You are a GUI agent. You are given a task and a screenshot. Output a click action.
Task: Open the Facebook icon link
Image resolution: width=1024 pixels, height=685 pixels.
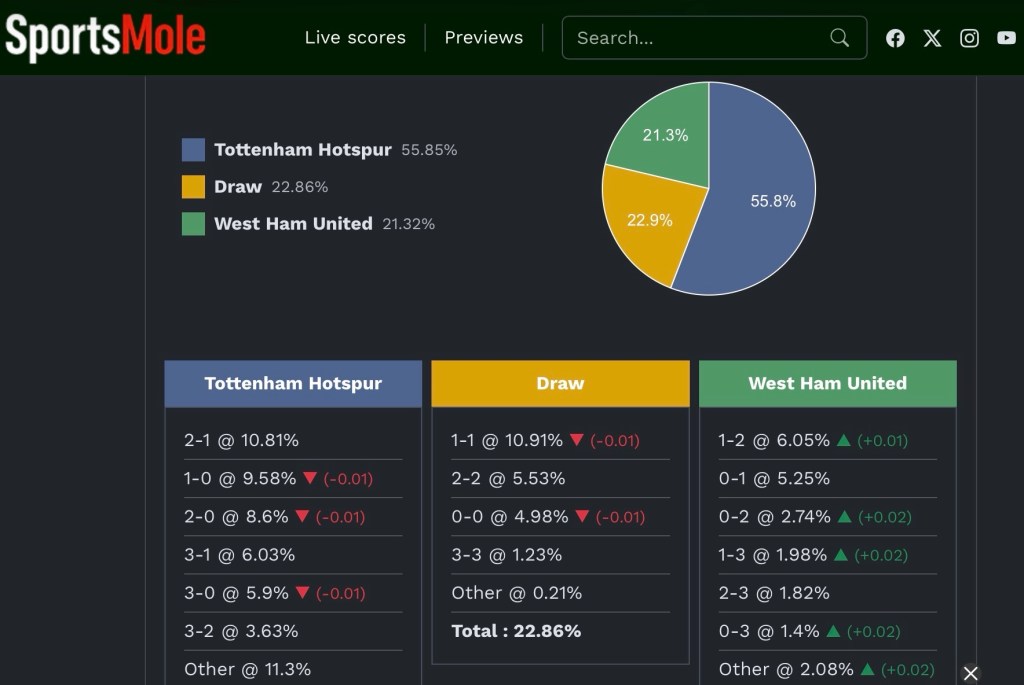pyautogui.click(x=895, y=38)
